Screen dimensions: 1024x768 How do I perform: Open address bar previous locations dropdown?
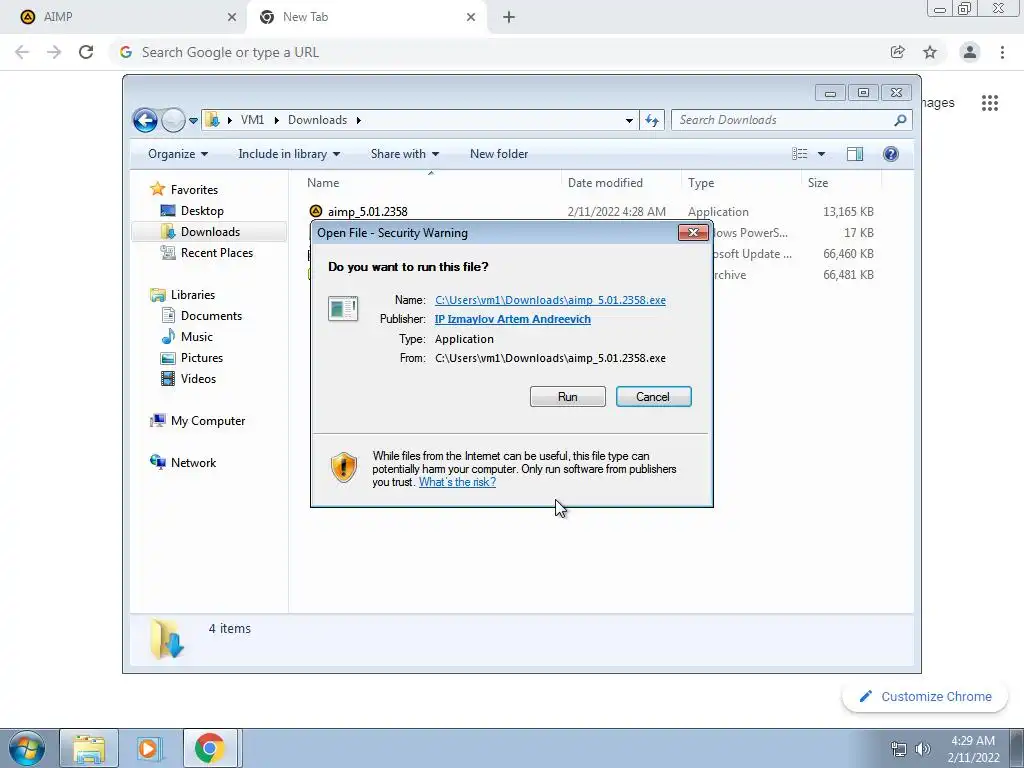click(629, 120)
